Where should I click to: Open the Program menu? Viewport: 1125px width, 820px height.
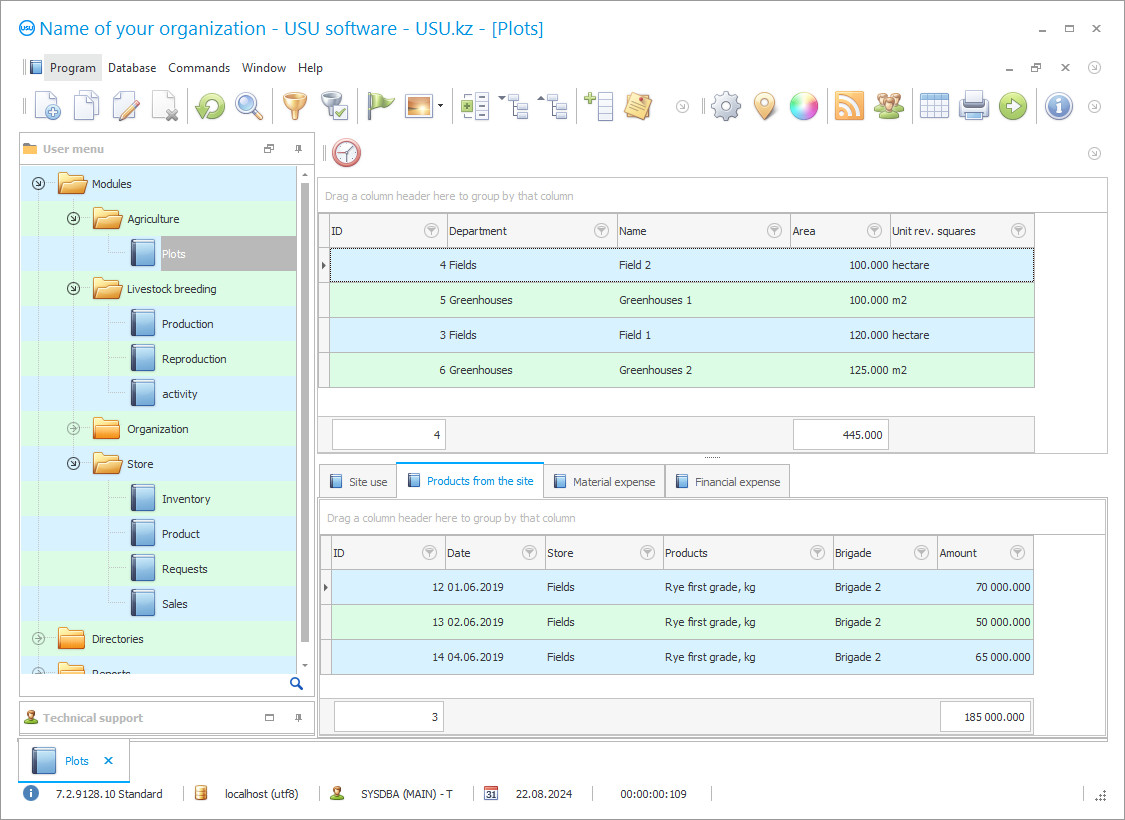72,67
